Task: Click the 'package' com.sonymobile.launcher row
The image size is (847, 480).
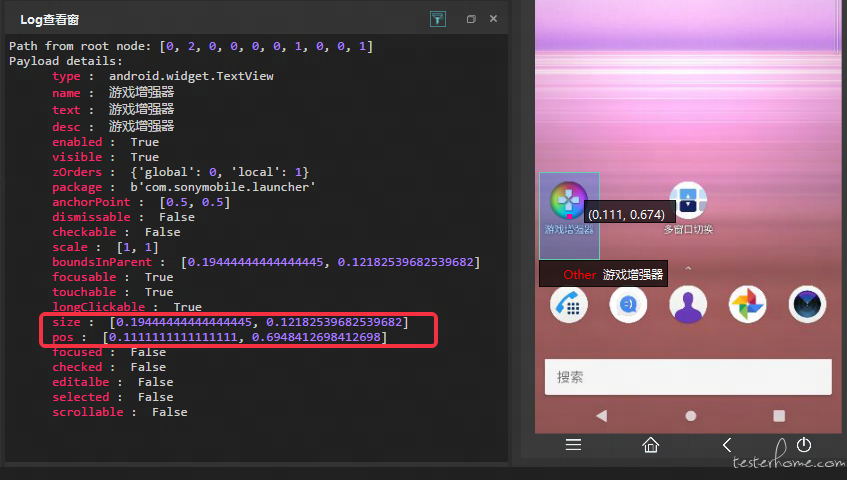Action: (184, 187)
